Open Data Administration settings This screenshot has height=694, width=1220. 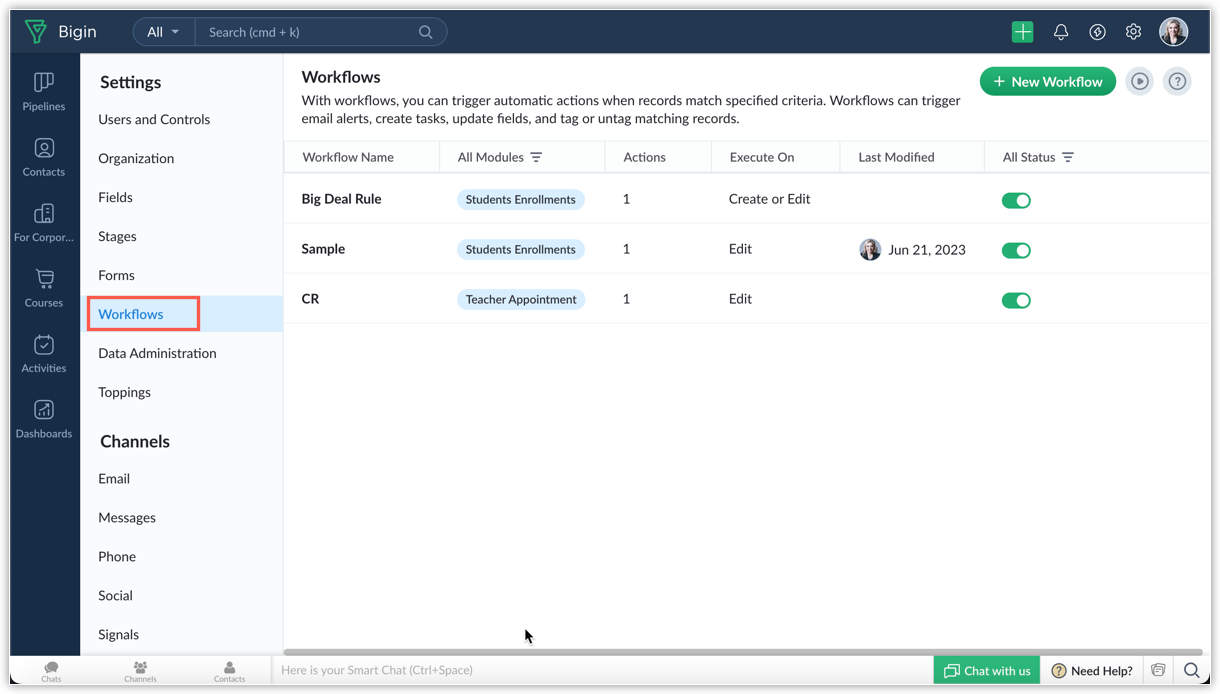click(157, 353)
